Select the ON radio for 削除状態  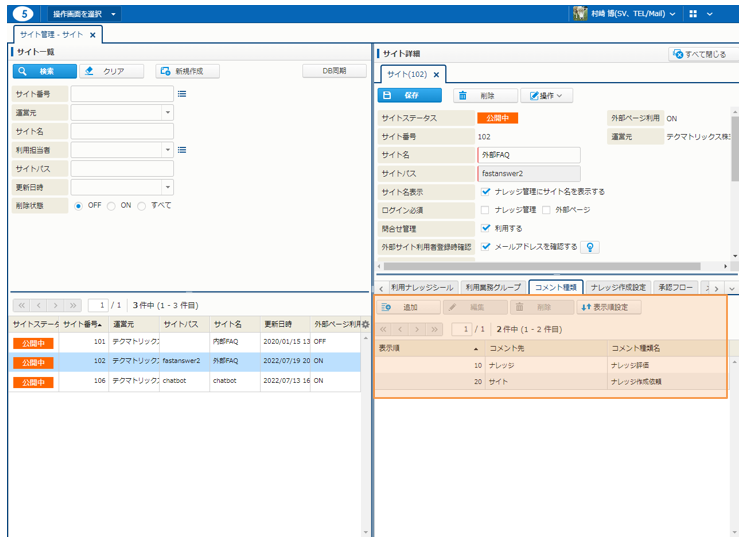(x=111, y=205)
